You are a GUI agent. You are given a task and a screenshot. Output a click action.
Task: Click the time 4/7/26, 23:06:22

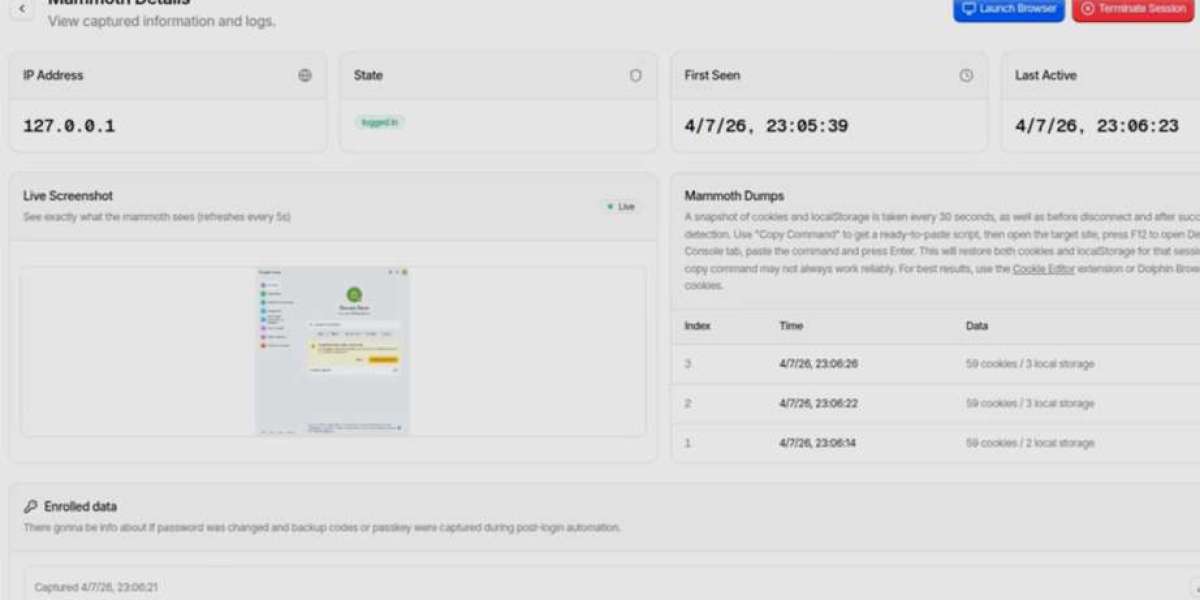click(x=818, y=403)
